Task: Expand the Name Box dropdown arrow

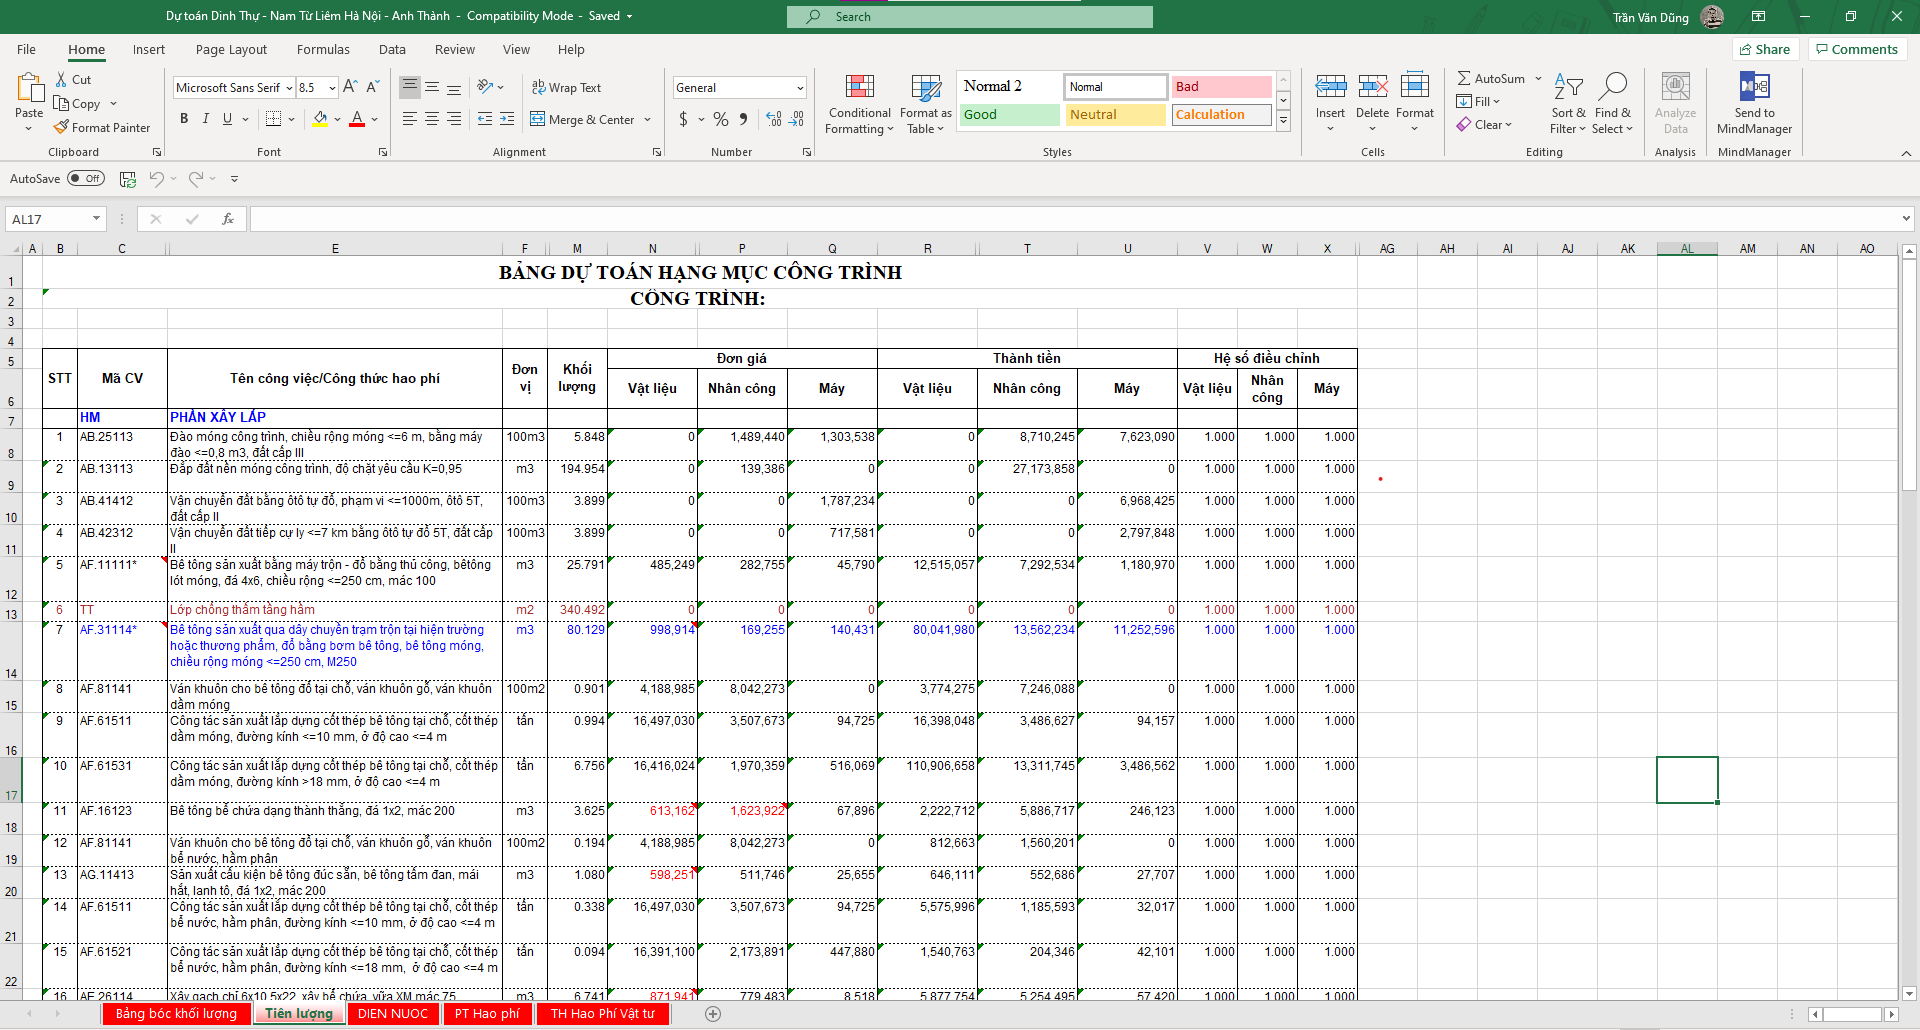Action: pos(96,219)
